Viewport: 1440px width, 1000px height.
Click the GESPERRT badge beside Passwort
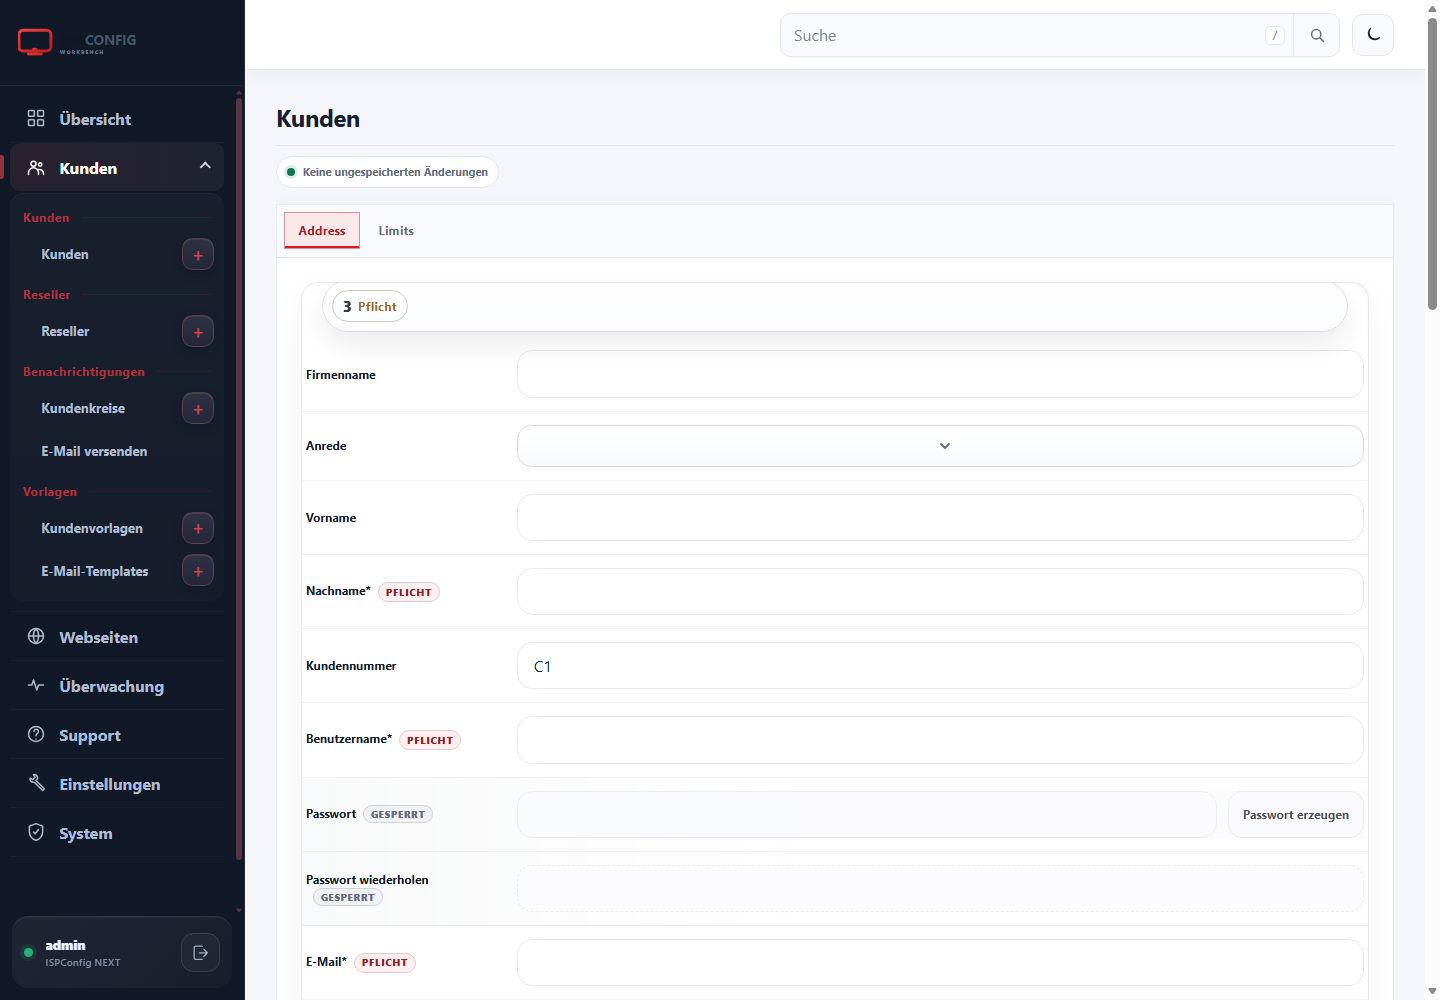[x=398, y=814]
